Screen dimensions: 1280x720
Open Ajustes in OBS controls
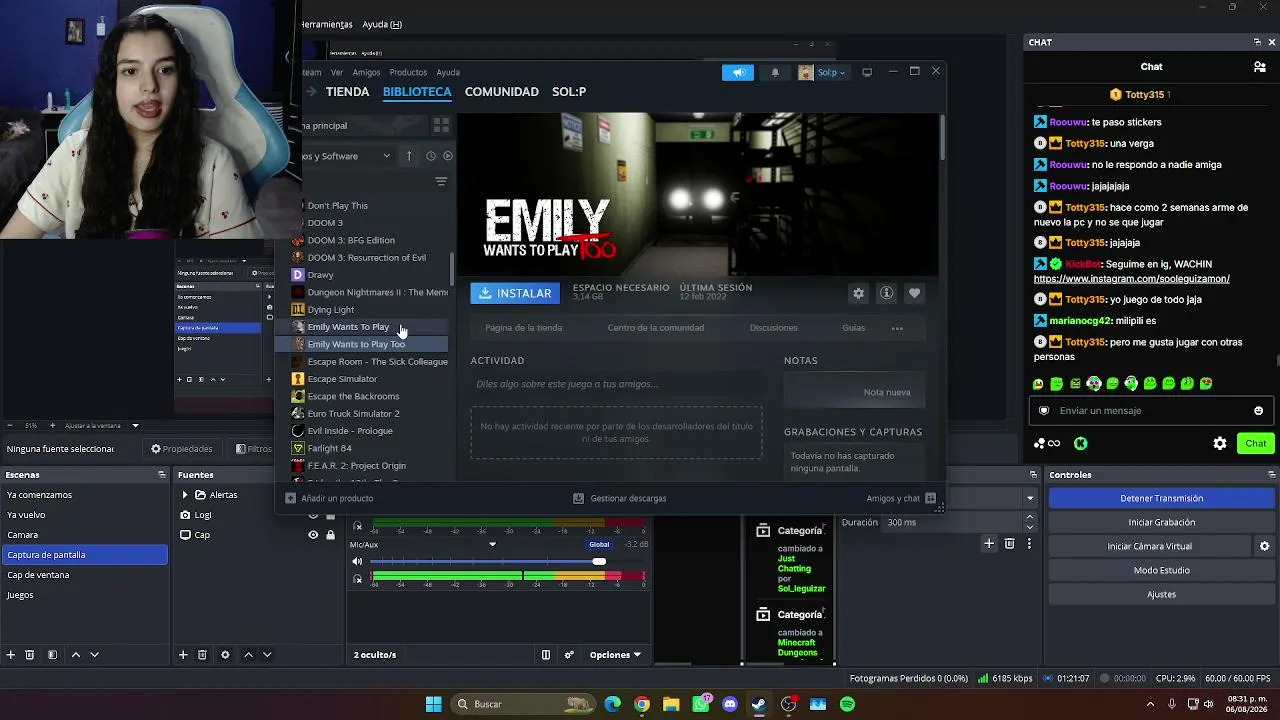(x=1161, y=594)
